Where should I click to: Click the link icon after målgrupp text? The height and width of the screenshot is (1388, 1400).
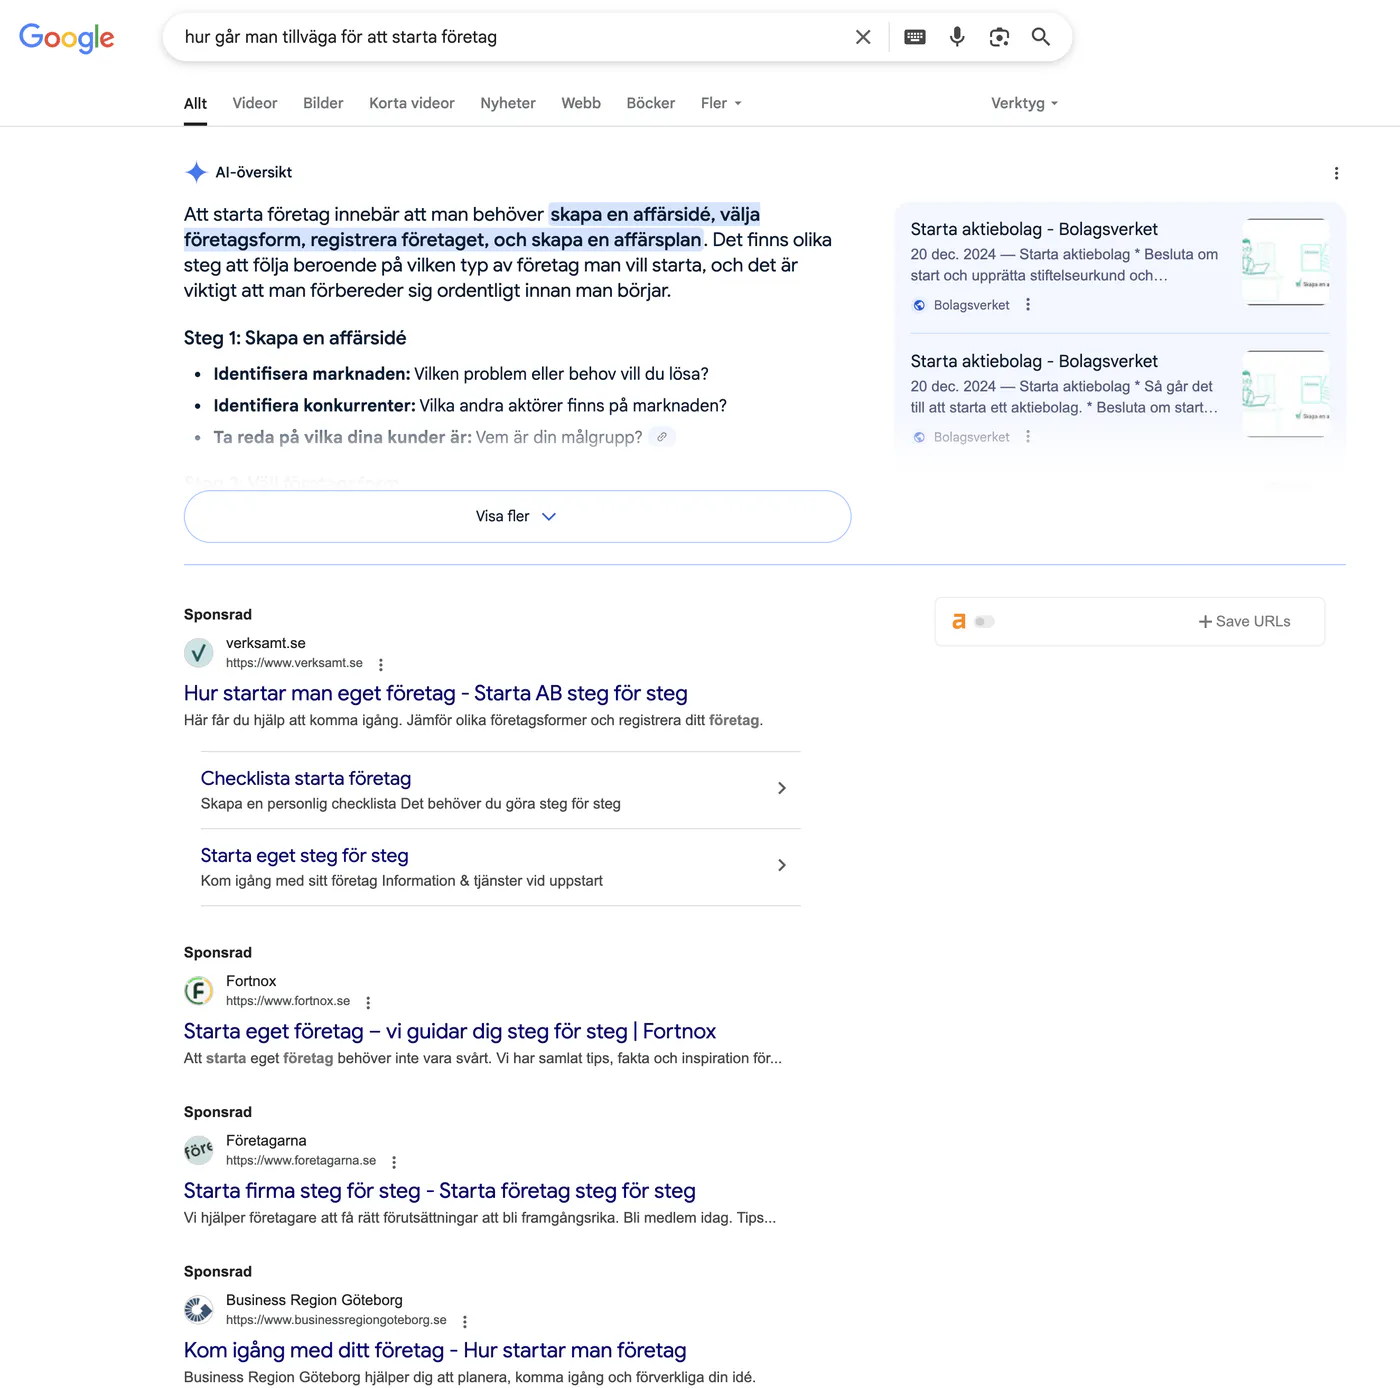(662, 437)
